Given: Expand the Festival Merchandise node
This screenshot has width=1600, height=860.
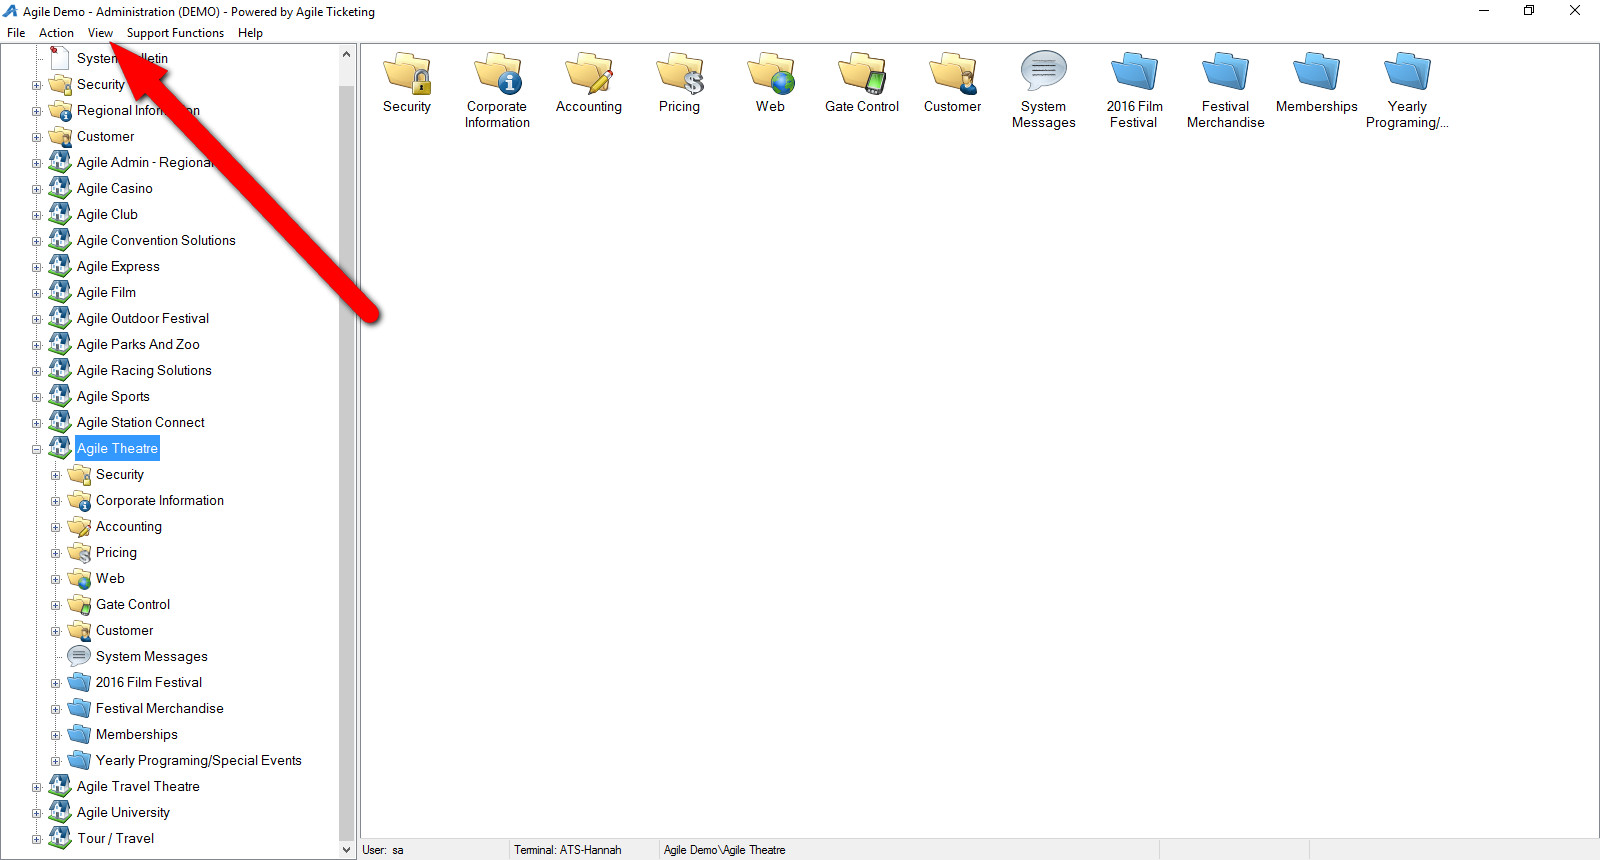Looking at the screenshot, I should 56,709.
